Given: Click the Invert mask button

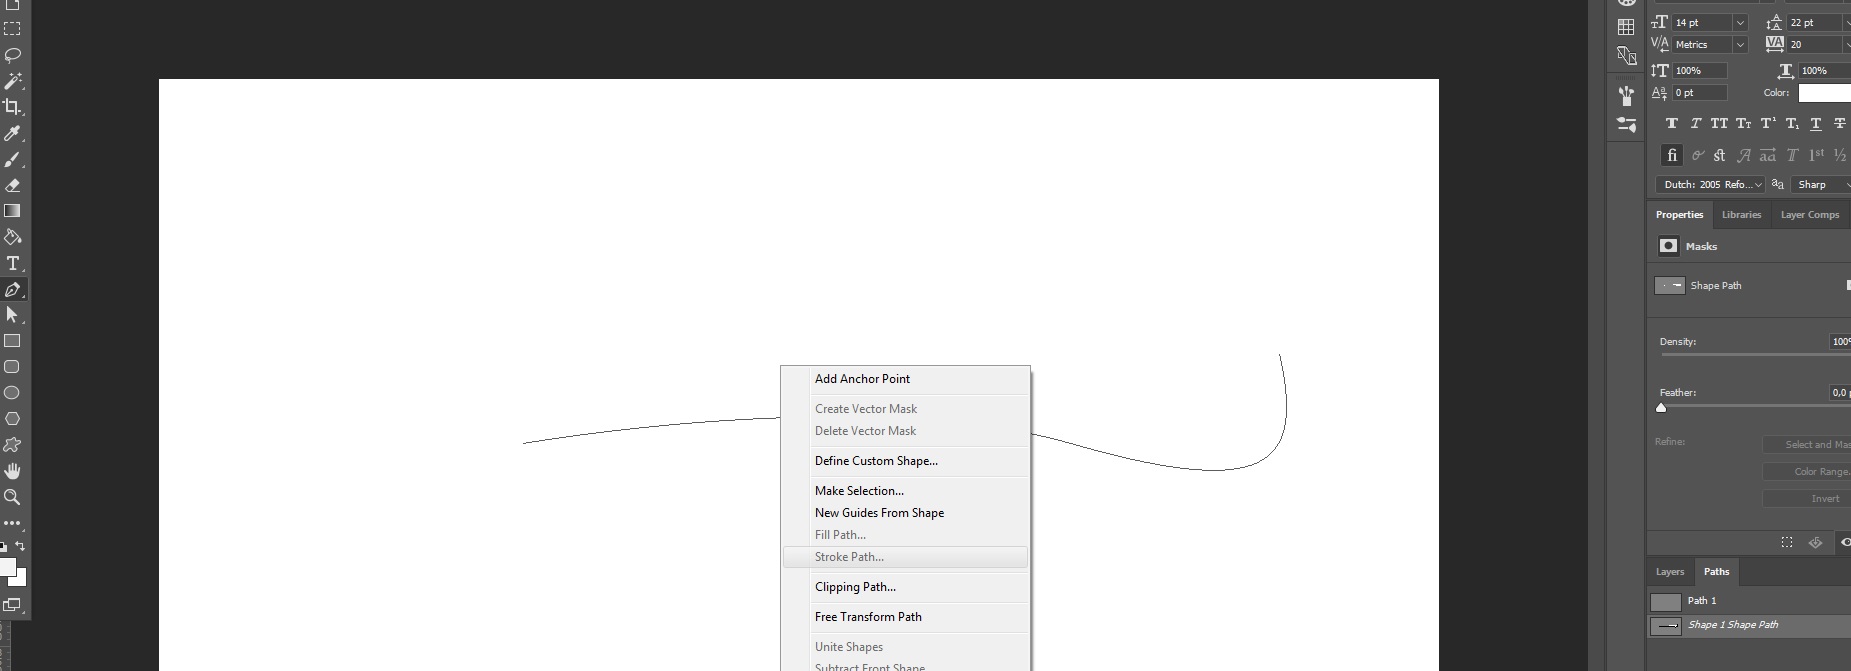Looking at the screenshot, I should tap(1806, 499).
